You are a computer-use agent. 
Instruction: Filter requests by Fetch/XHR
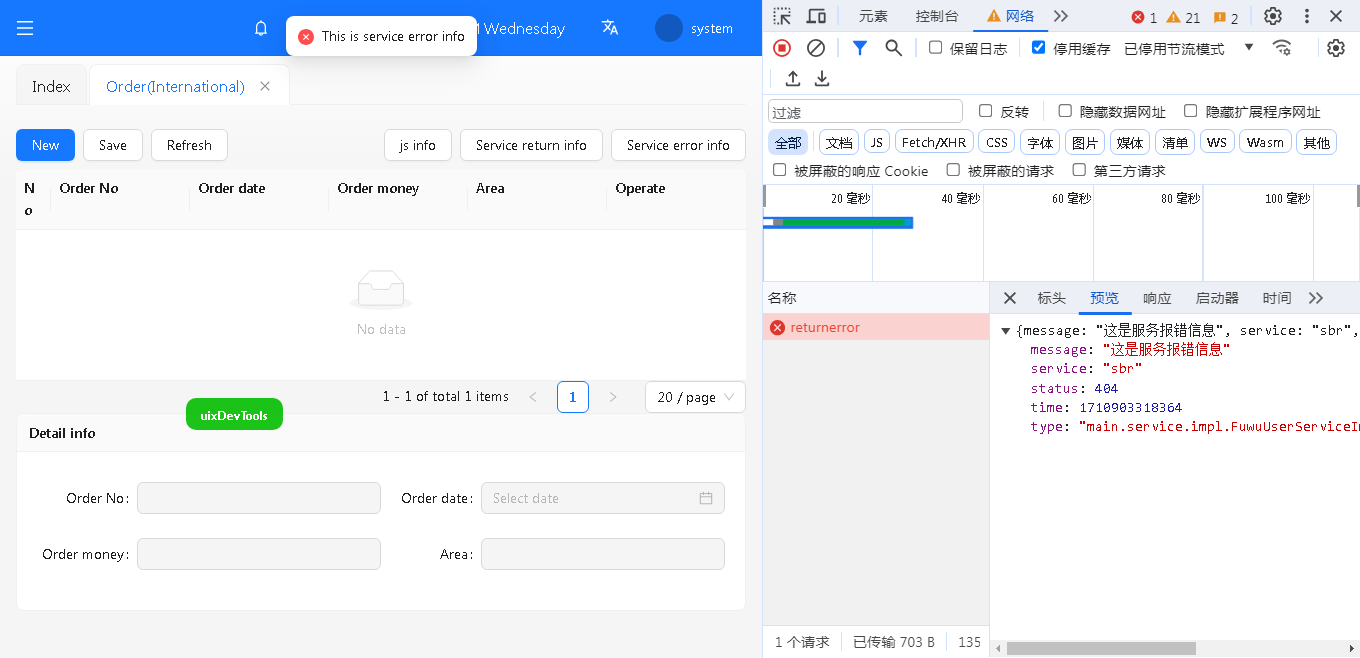934,142
